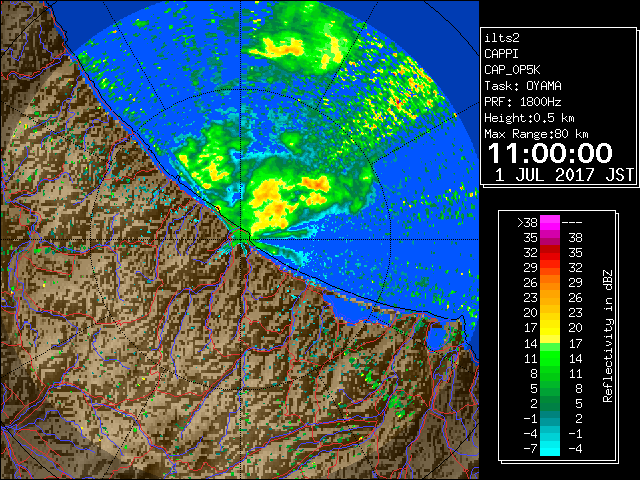Image resolution: width=640 pixels, height=480 pixels.
Task: Click the radar site at the crosshair center
Action: click(x=241, y=239)
